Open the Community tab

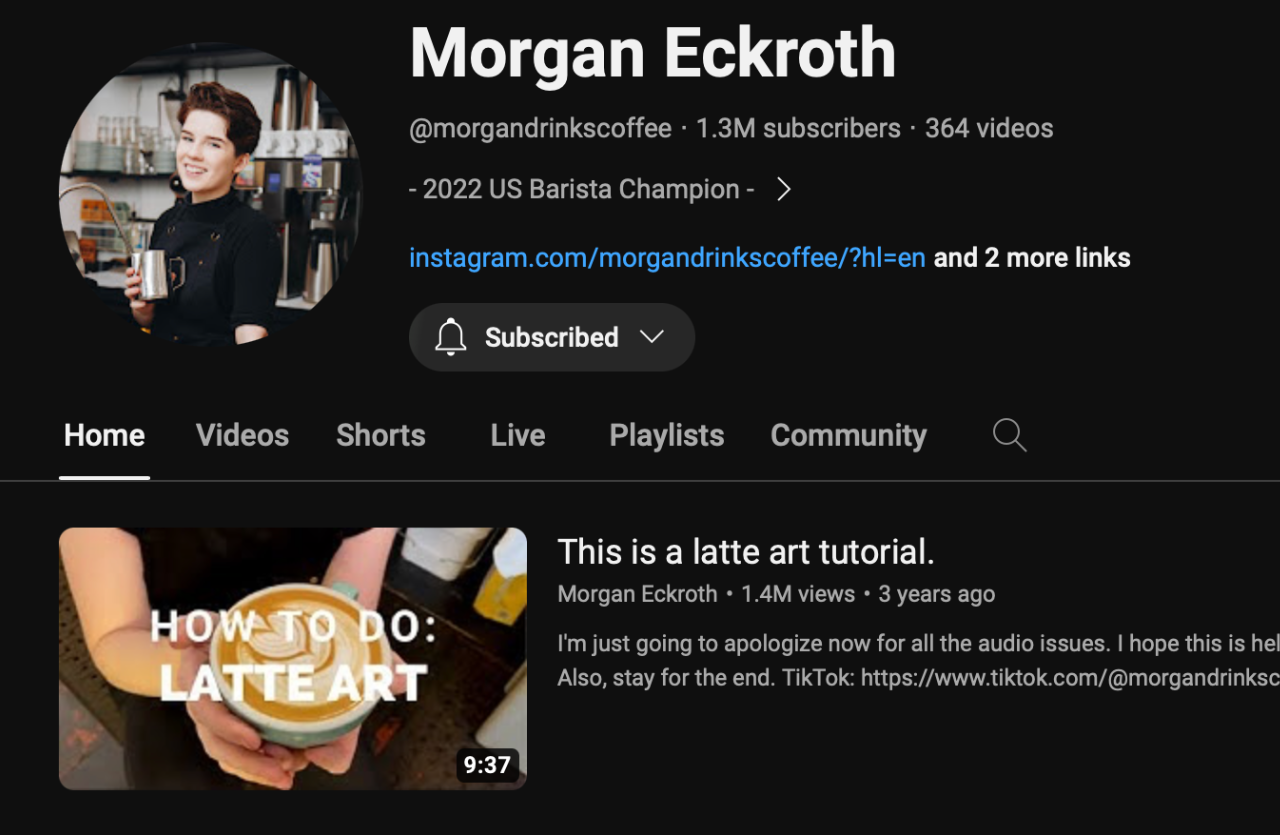tap(849, 435)
